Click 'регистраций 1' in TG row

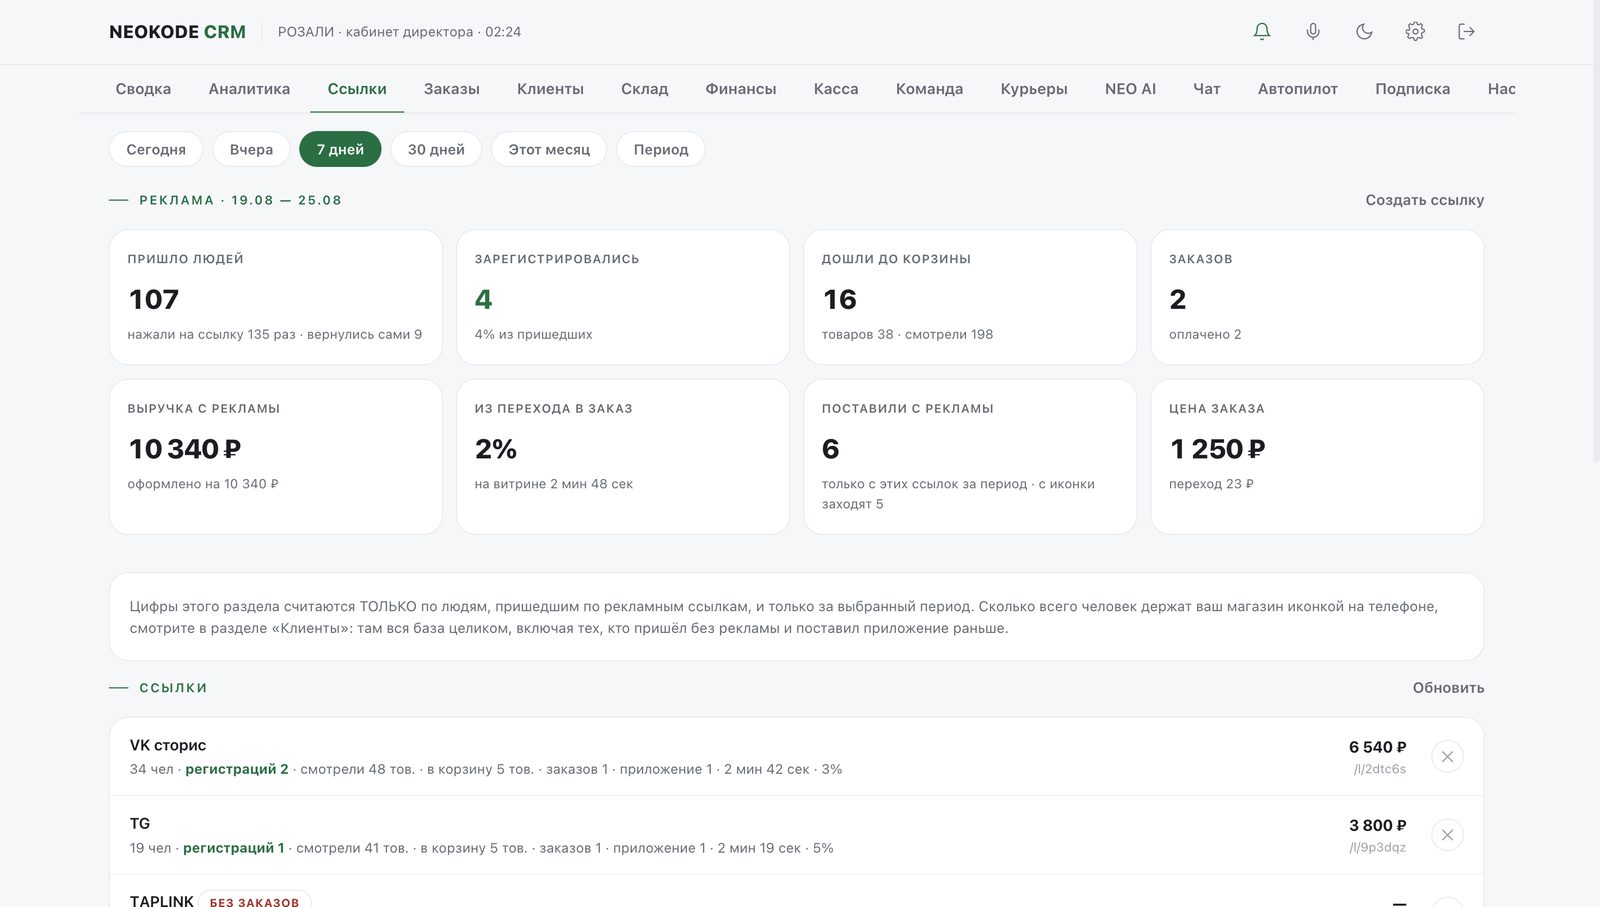[234, 848]
